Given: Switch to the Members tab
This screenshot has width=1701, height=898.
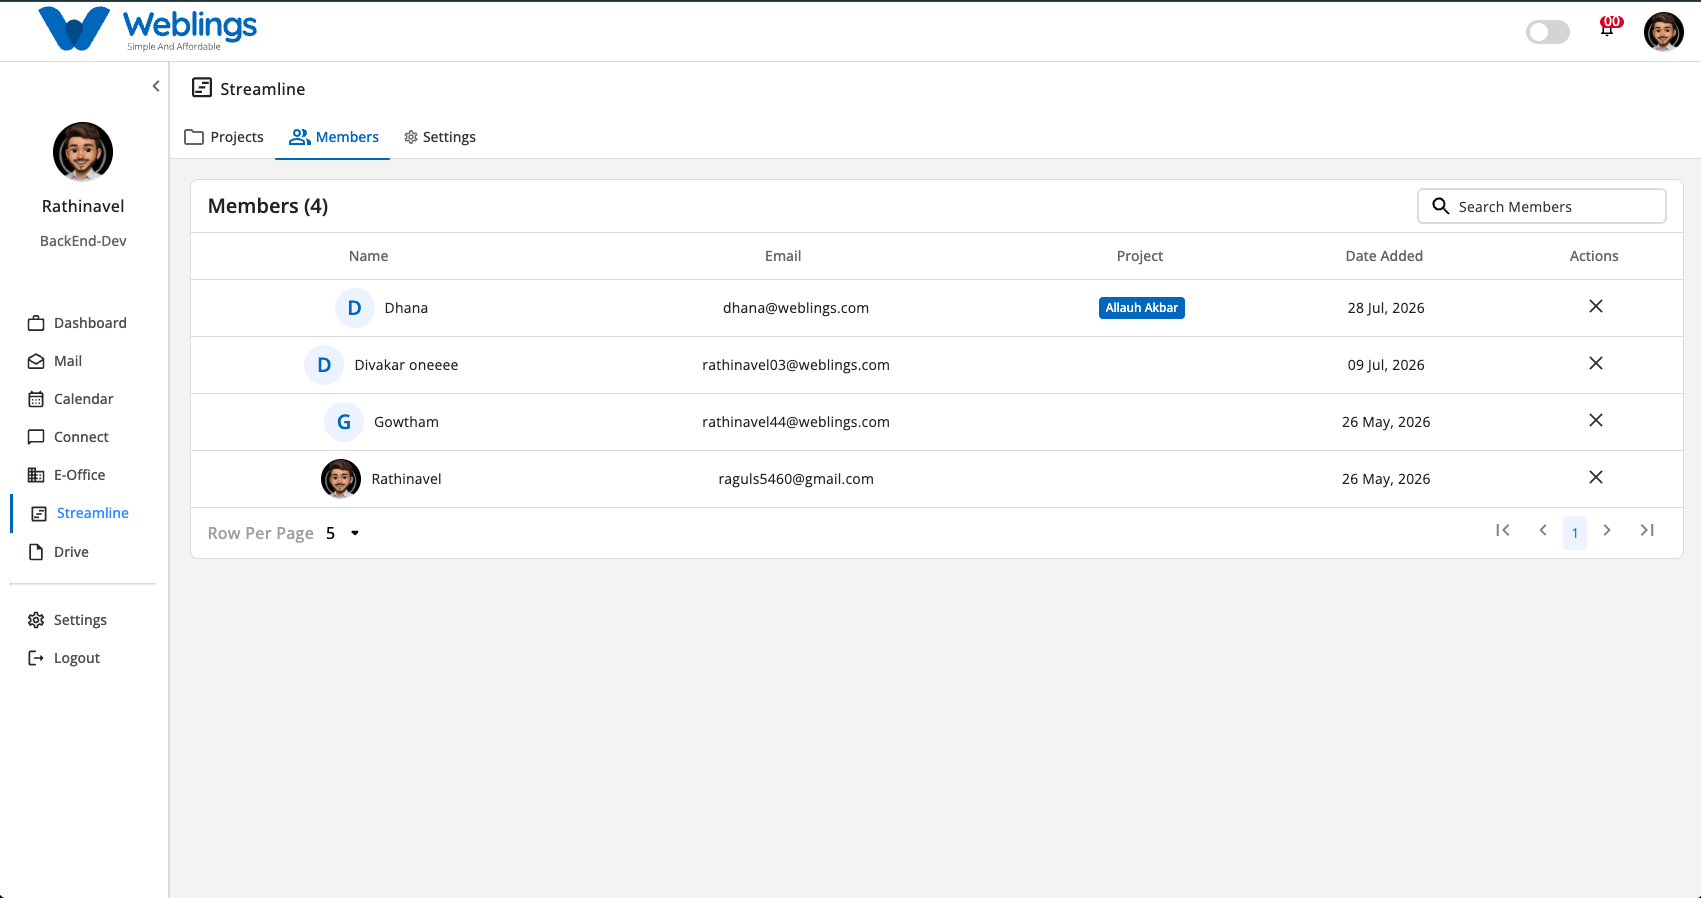Looking at the screenshot, I should (x=334, y=137).
